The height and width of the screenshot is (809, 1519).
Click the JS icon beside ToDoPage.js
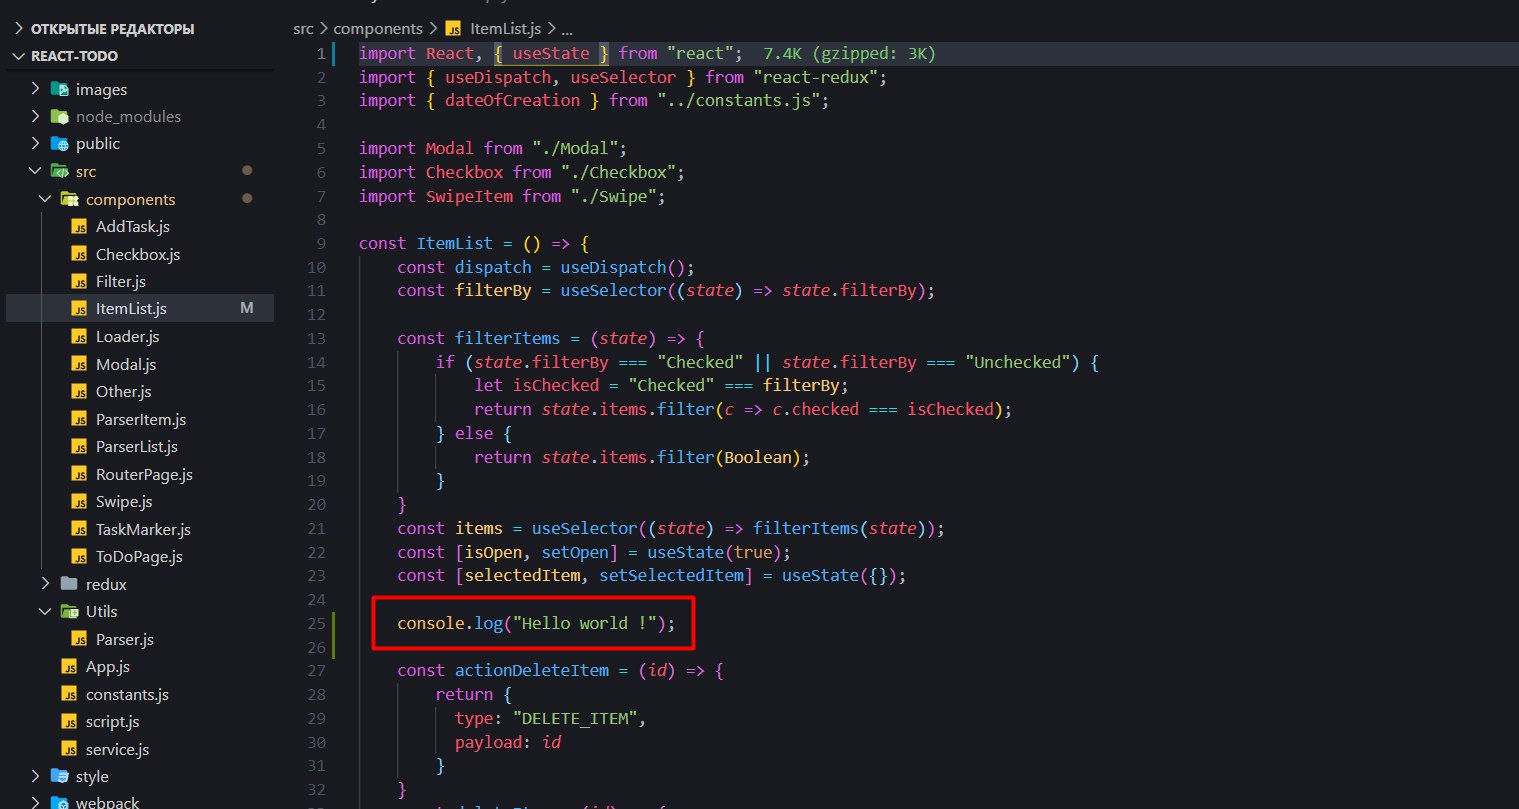pos(79,557)
